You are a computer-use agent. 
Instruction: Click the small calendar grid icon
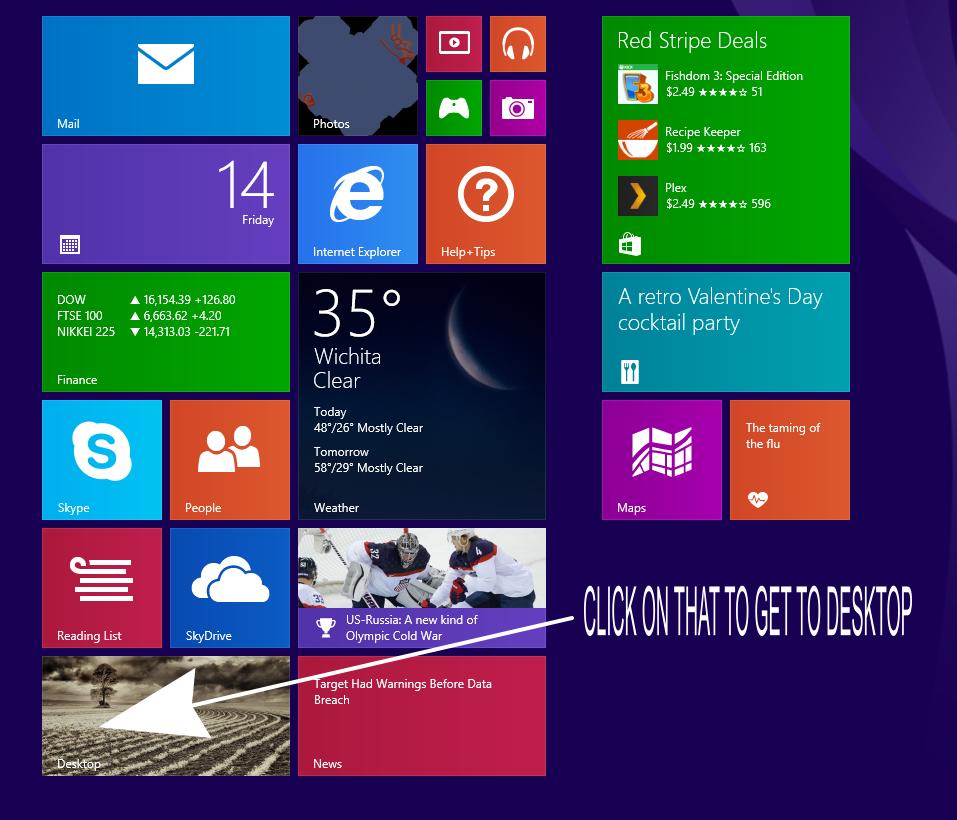tap(70, 245)
